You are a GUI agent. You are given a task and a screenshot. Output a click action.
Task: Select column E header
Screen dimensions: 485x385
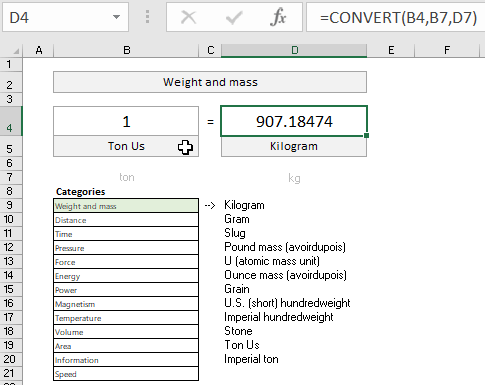pyautogui.click(x=391, y=50)
